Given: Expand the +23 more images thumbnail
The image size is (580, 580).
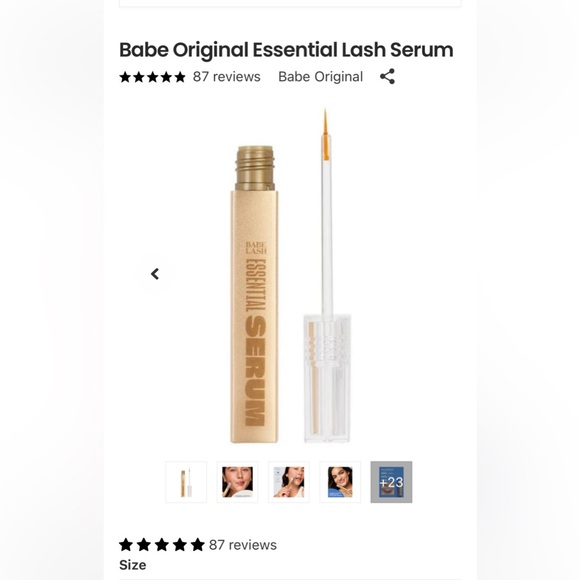Looking at the screenshot, I should pyautogui.click(x=391, y=482).
